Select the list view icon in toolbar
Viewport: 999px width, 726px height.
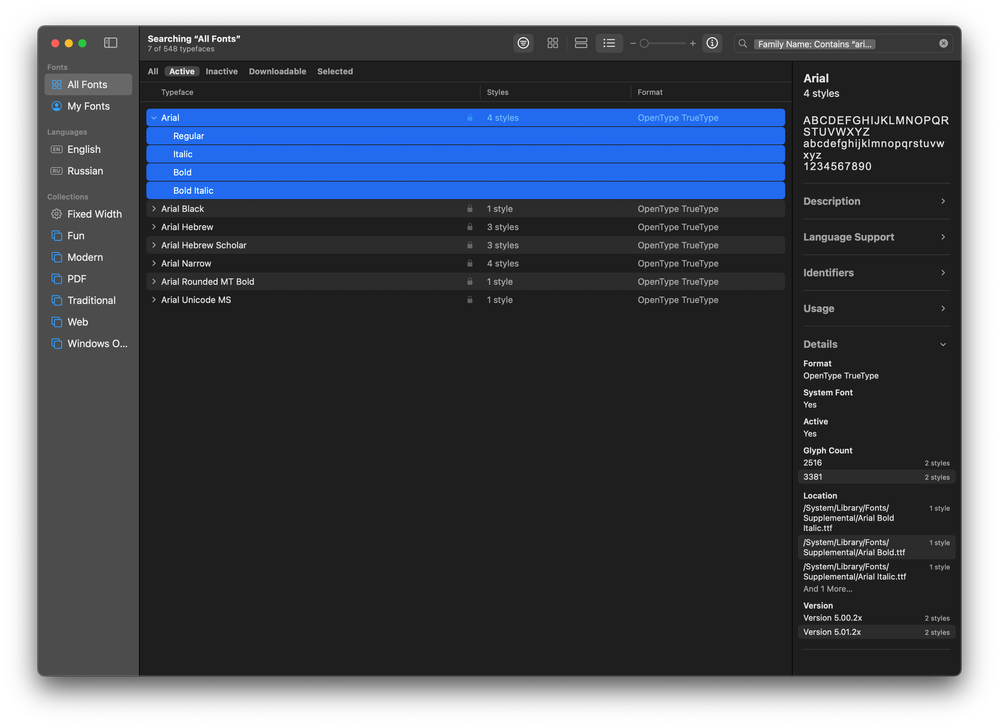point(609,43)
